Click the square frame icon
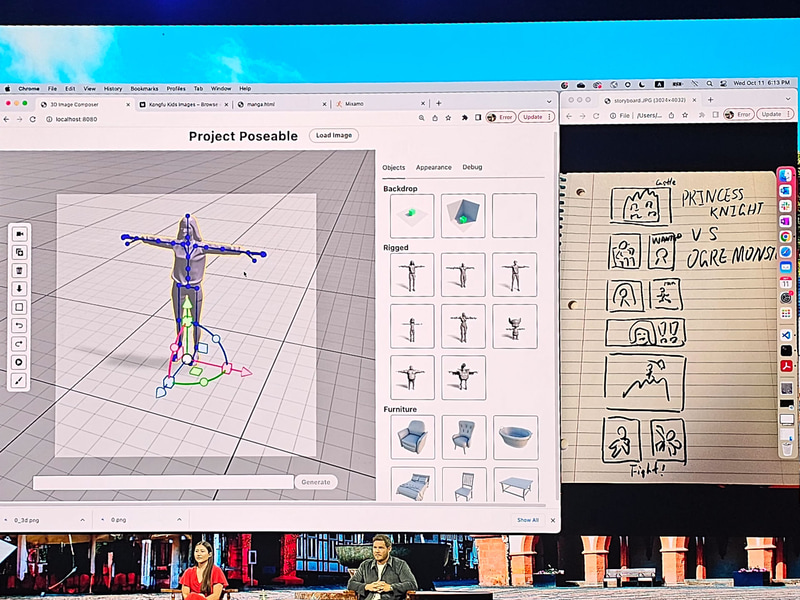Image resolution: width=800 pixels, height=600 pixels. click(19, 307)
